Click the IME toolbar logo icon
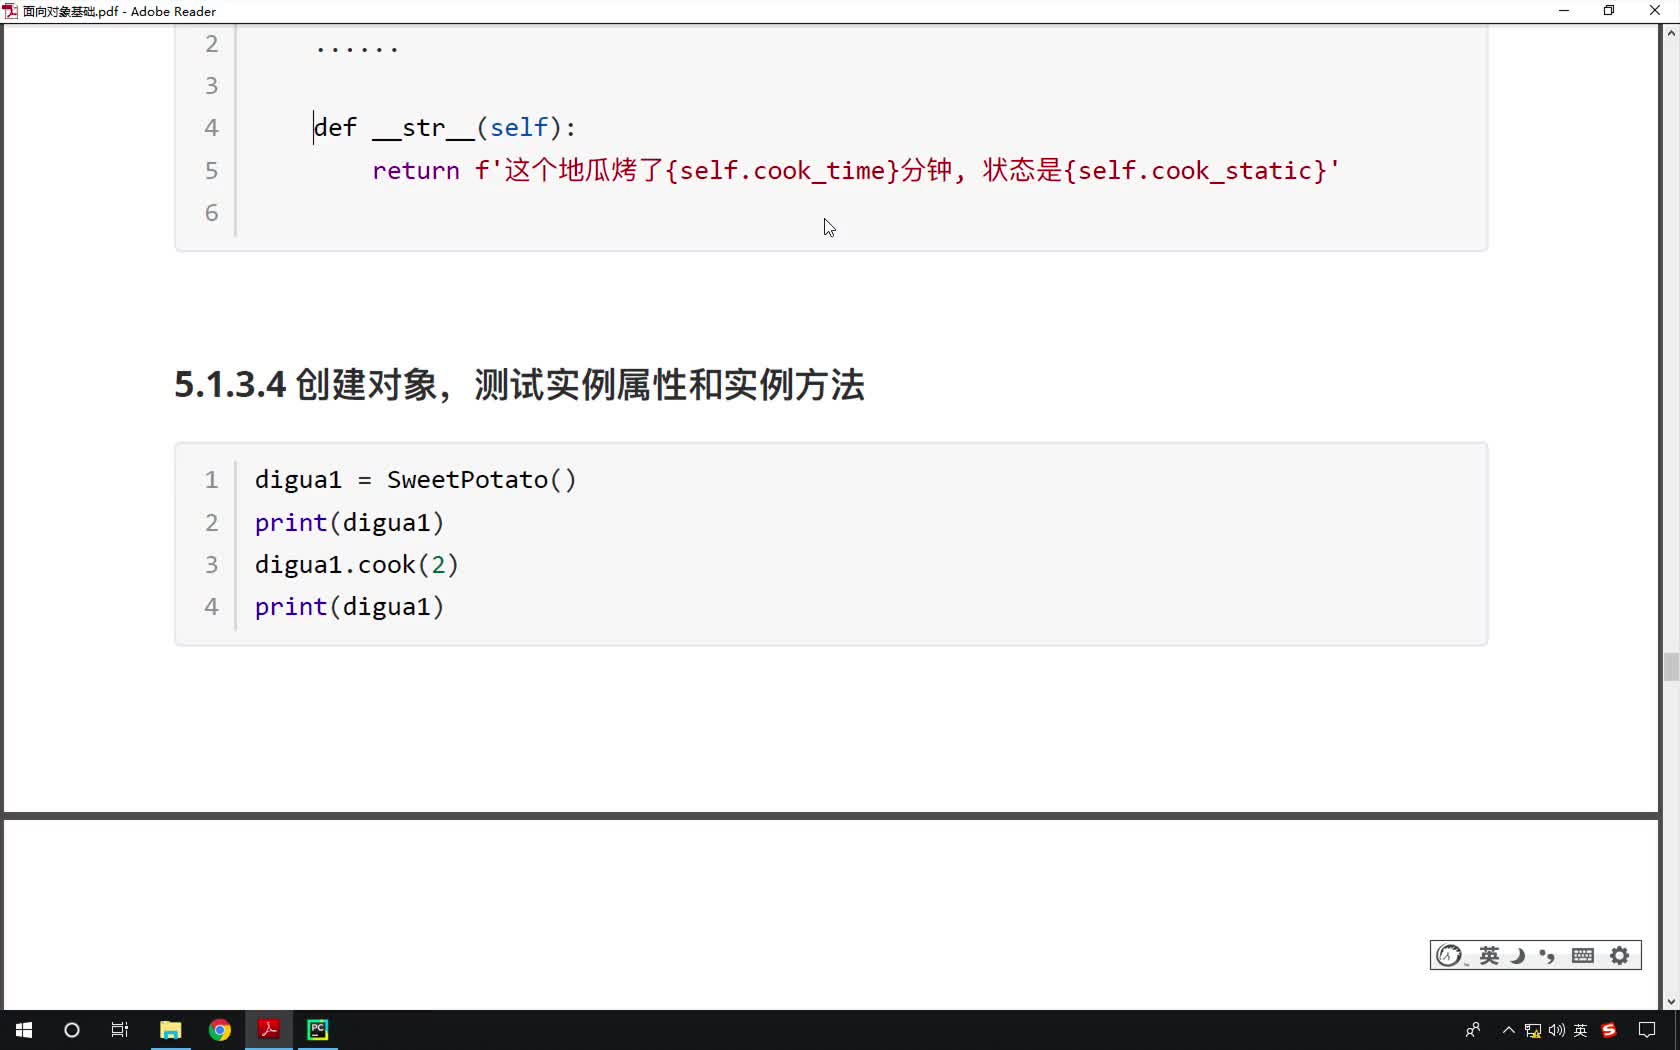Image resolution: width=1680 pixels, height=1050 pixels. (x=1449, y=956)
